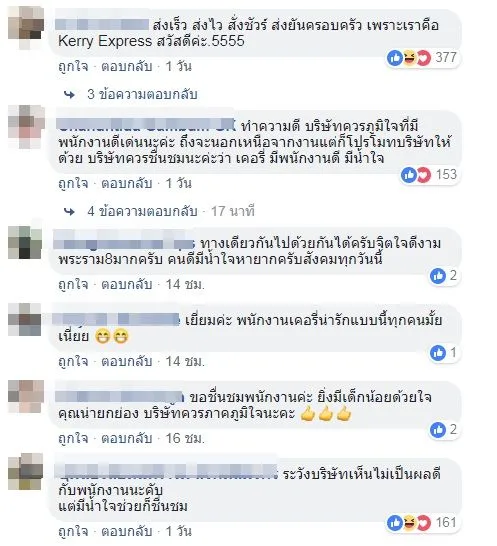Toggle ถูกใจ on the ทำความดี comment

(73, 184)
